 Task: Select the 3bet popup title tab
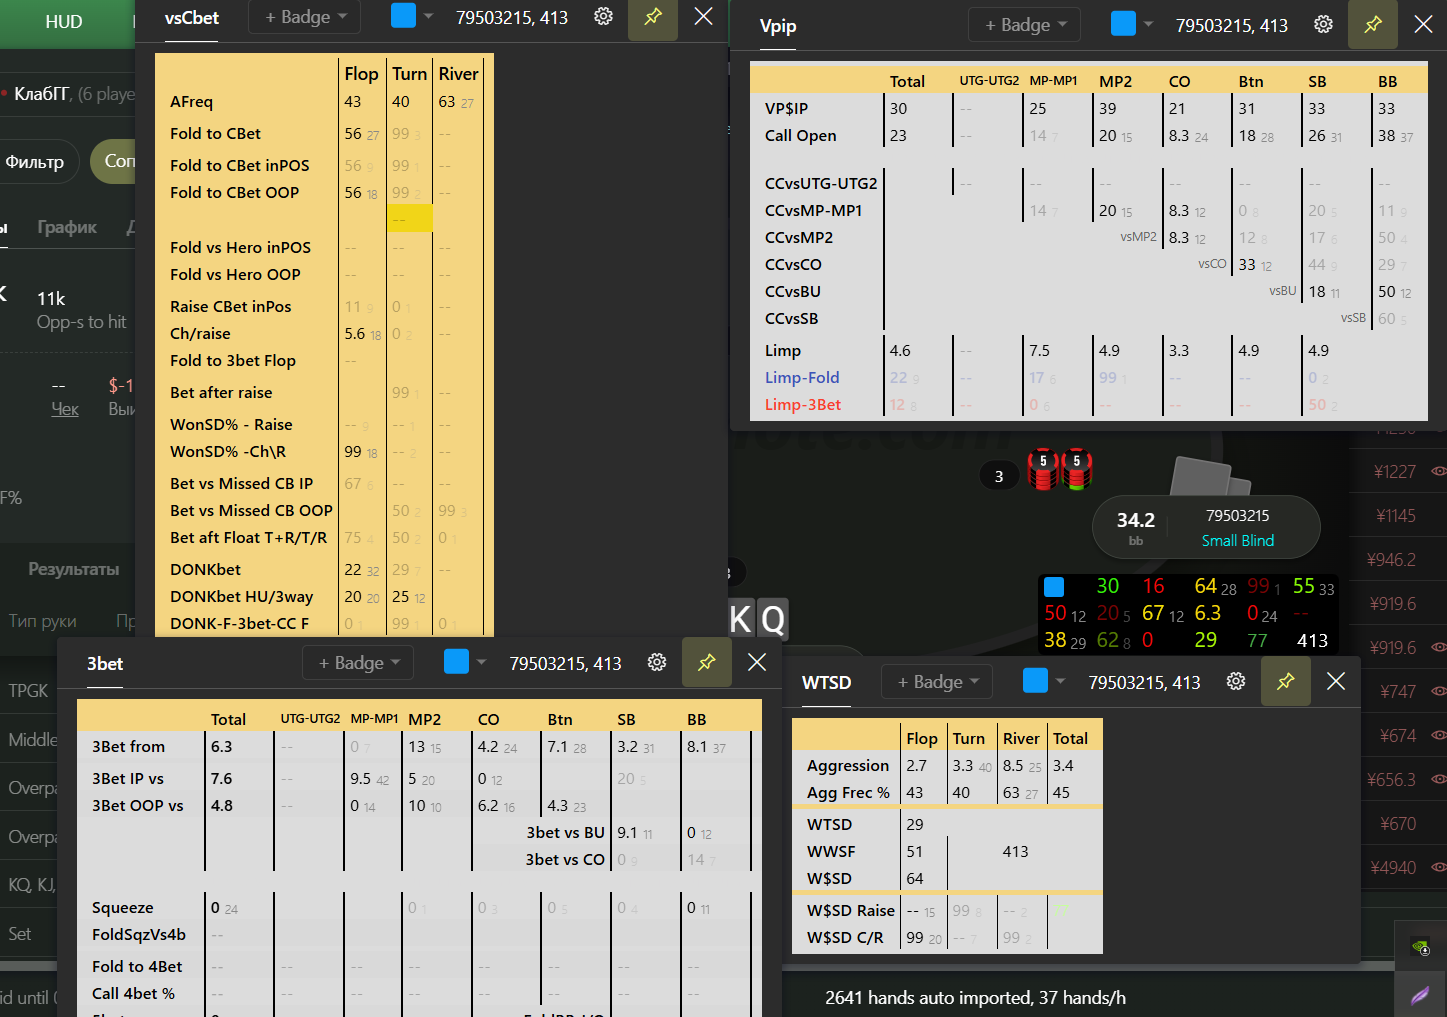[105, 663]
